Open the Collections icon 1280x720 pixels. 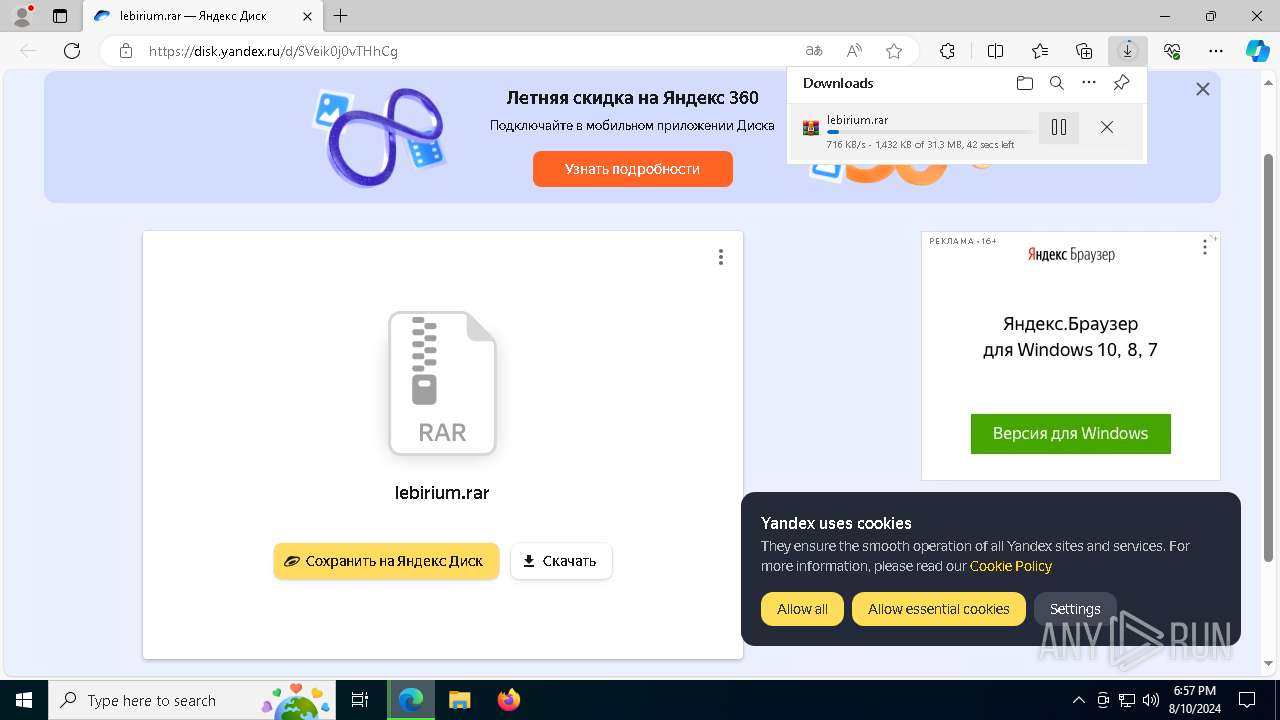click(1084, 51)
